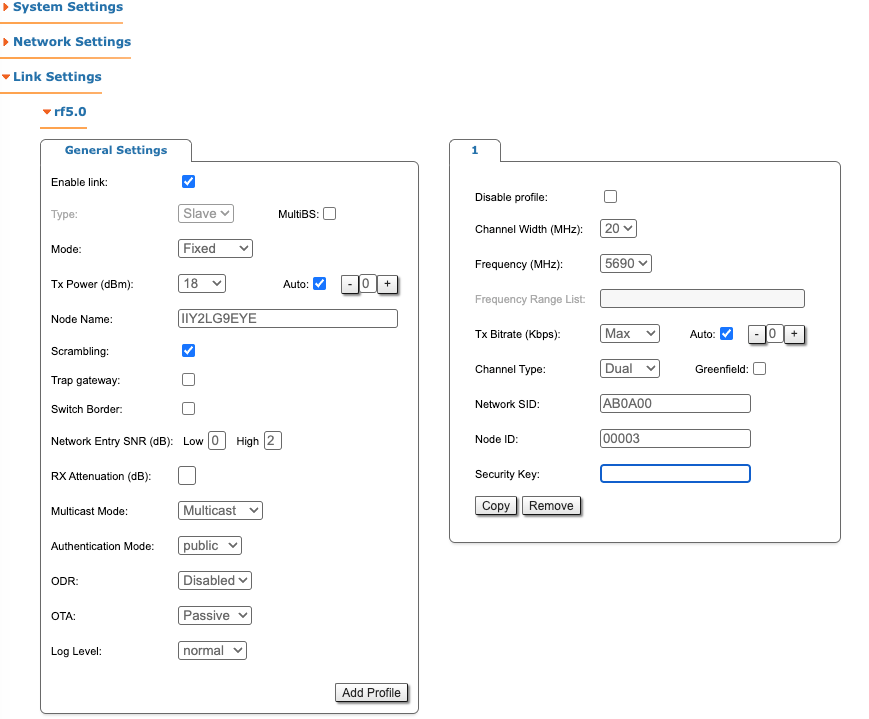Image resolution: width=869 pixels, height=719 pixels.
Task: Click the Network Entry SNR Low field
Action: click(x=217, y=441)
